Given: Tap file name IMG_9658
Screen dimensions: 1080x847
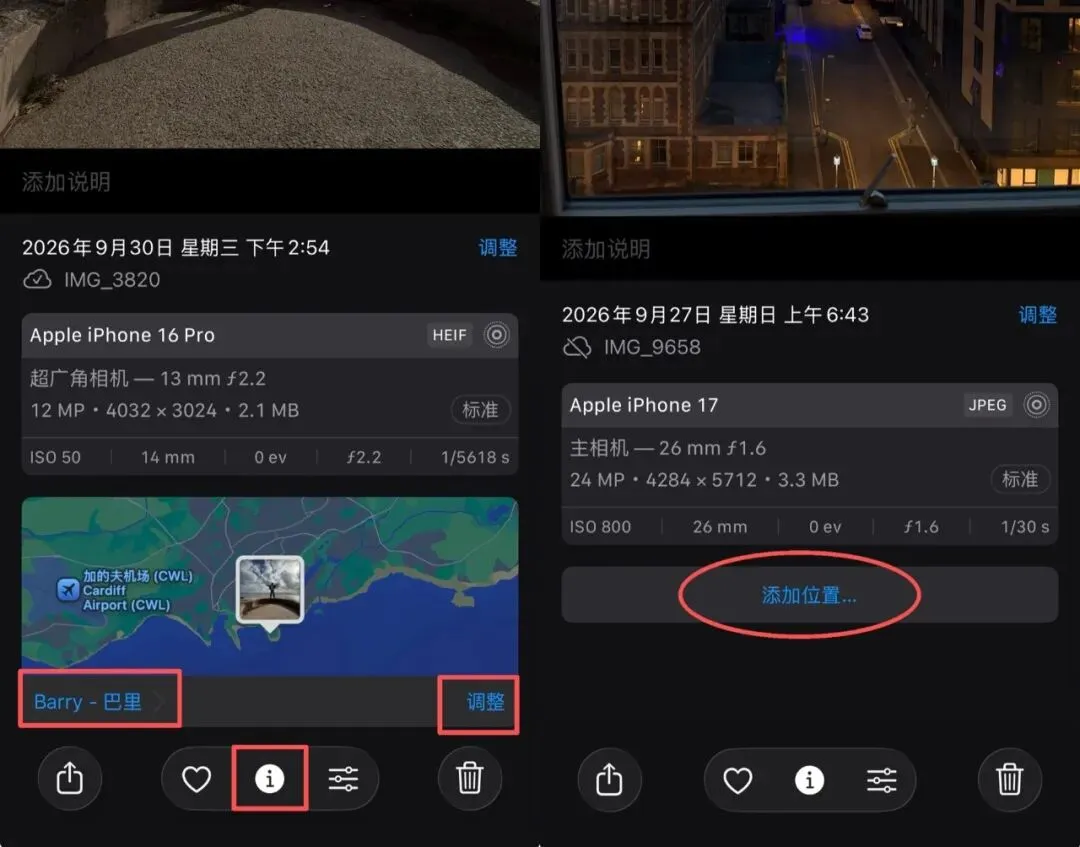Looking at the screenshot, I should tap(652, 347).
